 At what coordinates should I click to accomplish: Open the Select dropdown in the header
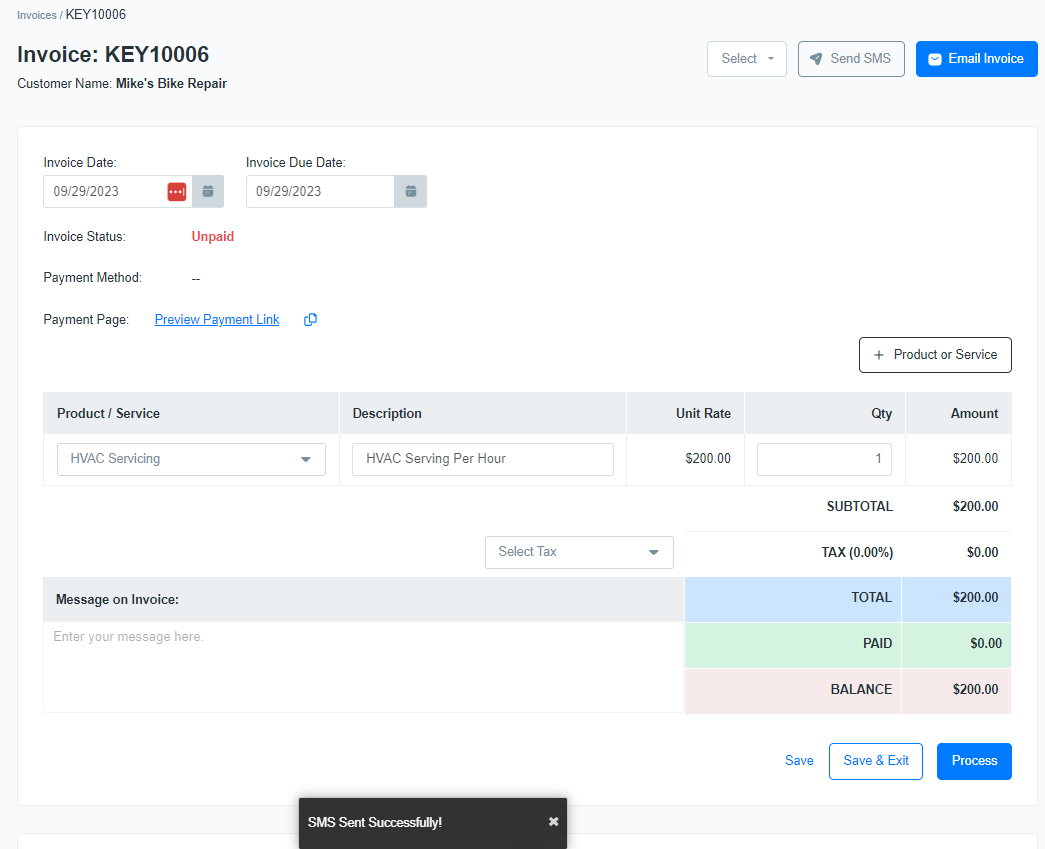(746, 59)
